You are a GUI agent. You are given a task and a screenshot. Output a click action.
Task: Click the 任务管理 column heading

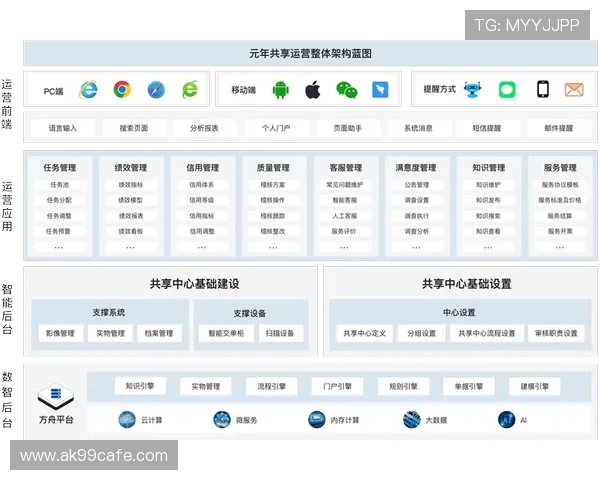tap(60, 168)
